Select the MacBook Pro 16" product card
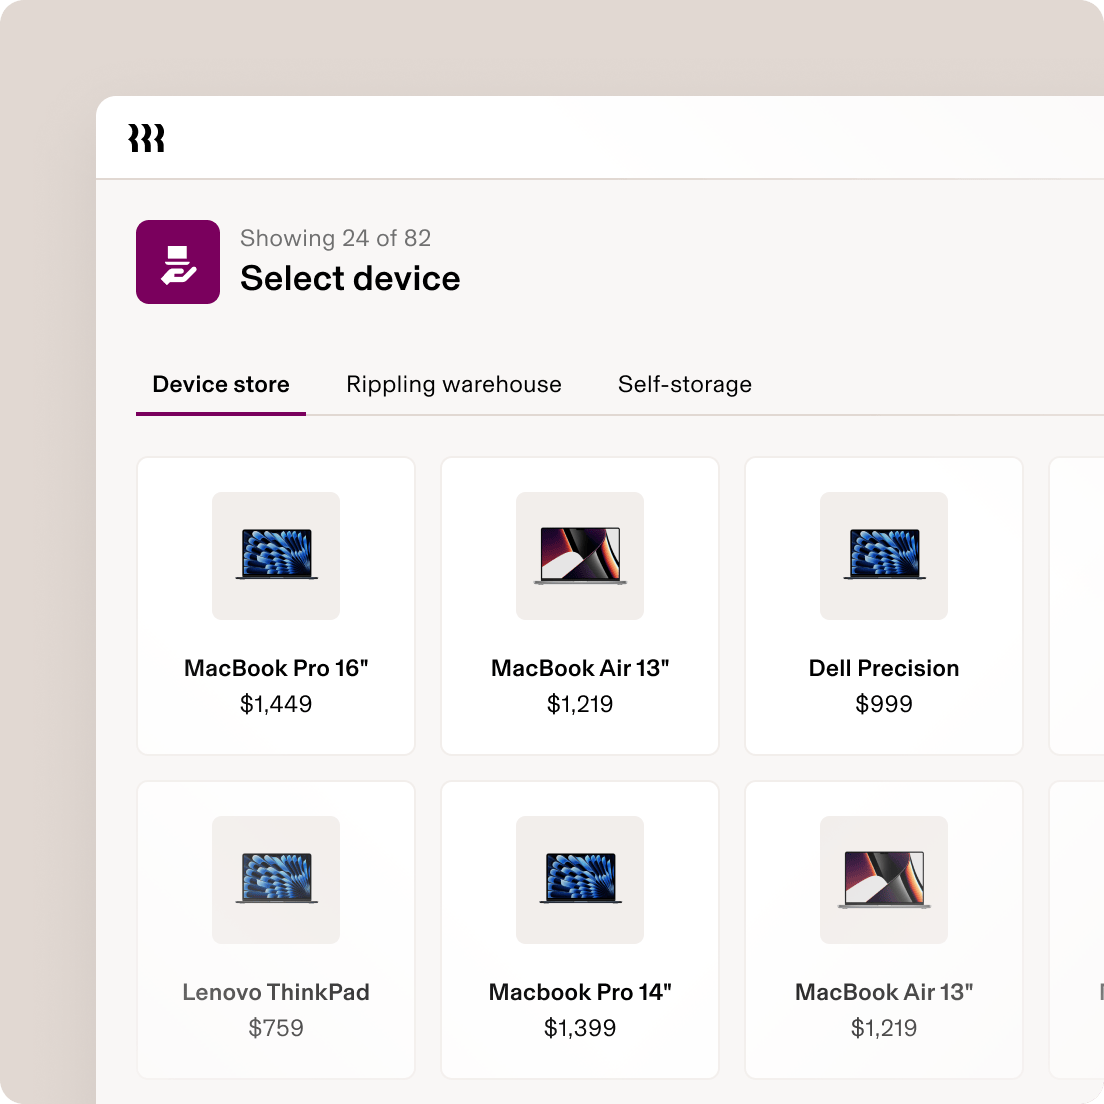Screen dimensions: 1104x1104 276,605
